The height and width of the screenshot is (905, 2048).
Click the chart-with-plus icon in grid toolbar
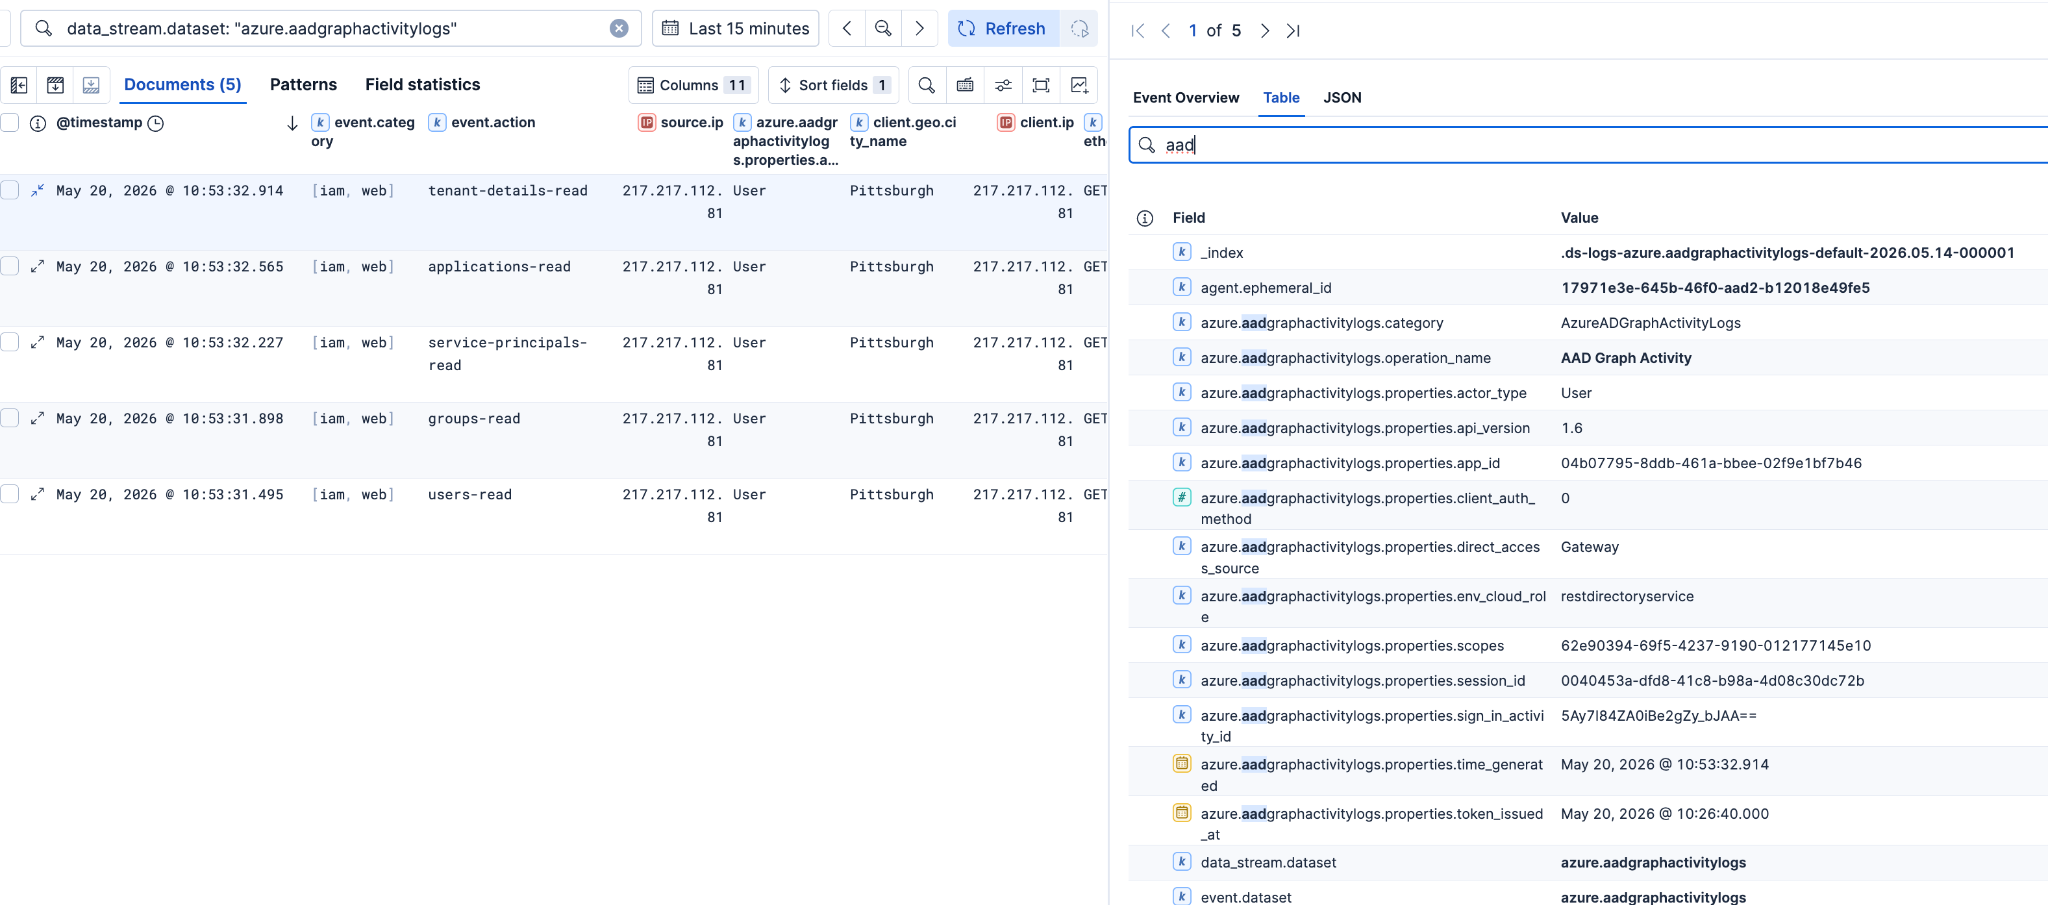[1079, 85]
